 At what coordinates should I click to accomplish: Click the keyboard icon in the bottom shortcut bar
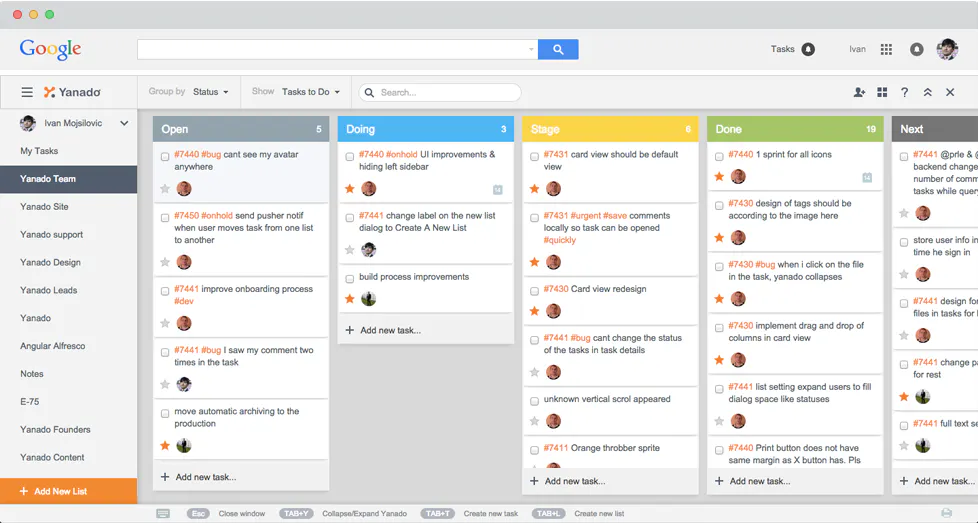(x=163, y=514)
